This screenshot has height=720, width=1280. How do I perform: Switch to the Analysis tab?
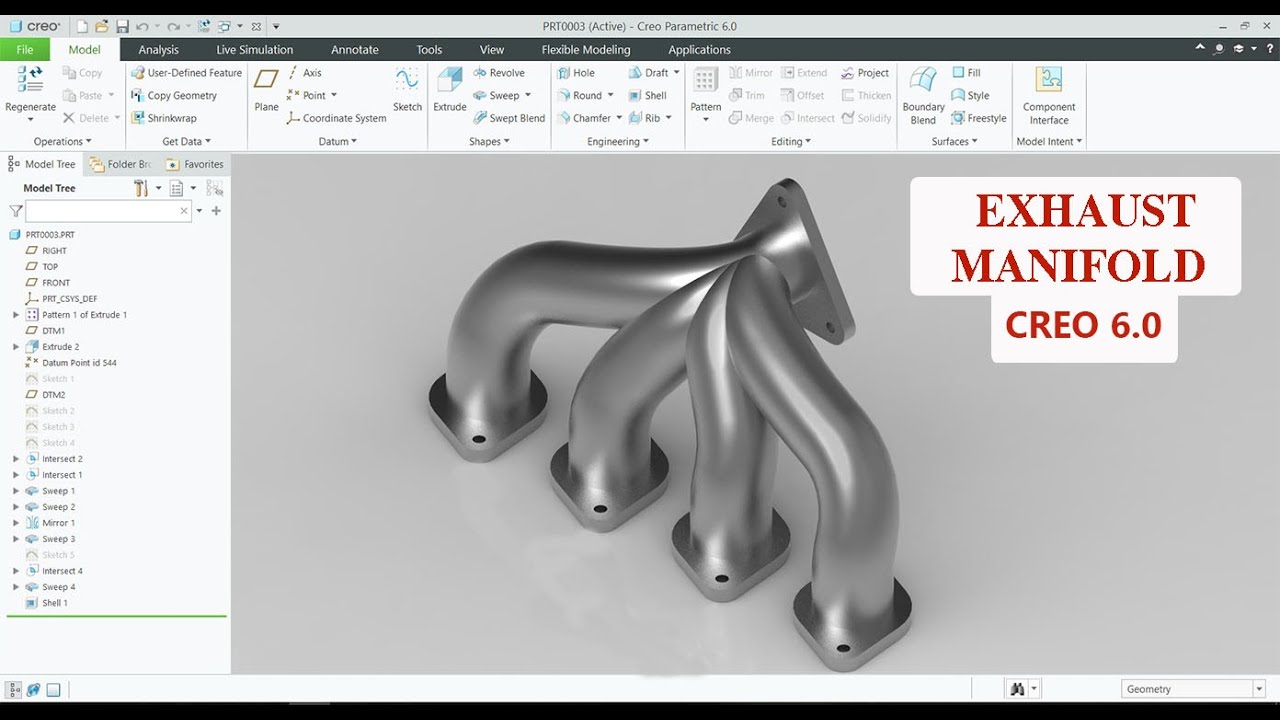(158, 50)
